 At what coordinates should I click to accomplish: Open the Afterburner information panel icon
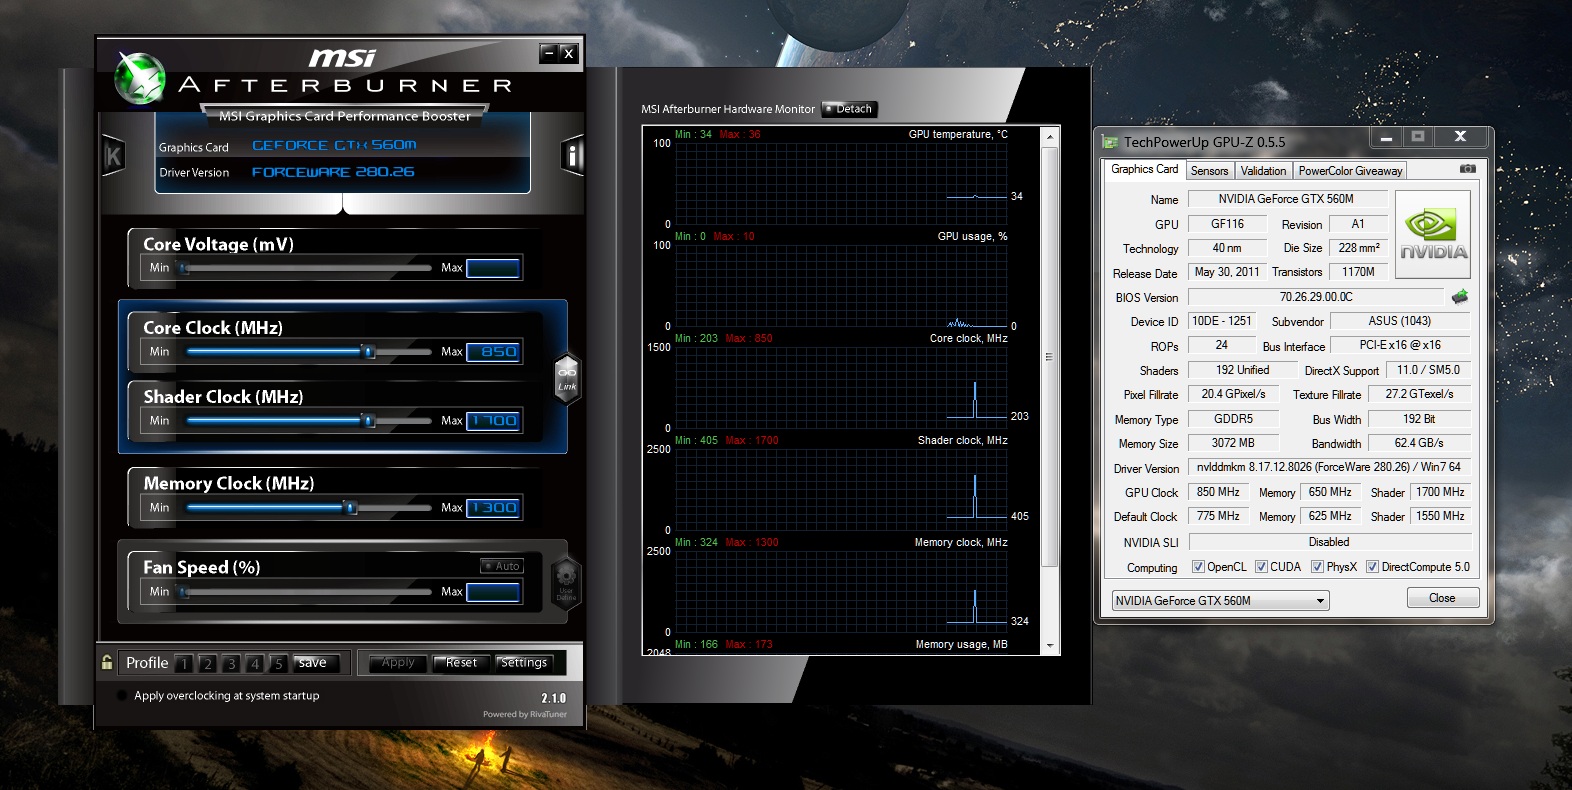pos(571,155)
